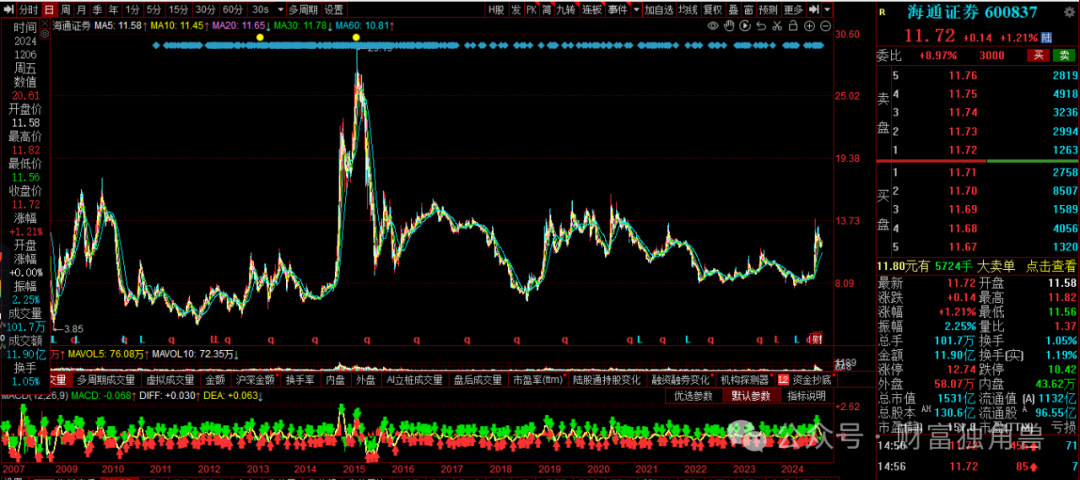Select the 换手率 indicator tab
Image resolution: width=1080 pixels, height=480 pixels.
[x=300, y=379]
